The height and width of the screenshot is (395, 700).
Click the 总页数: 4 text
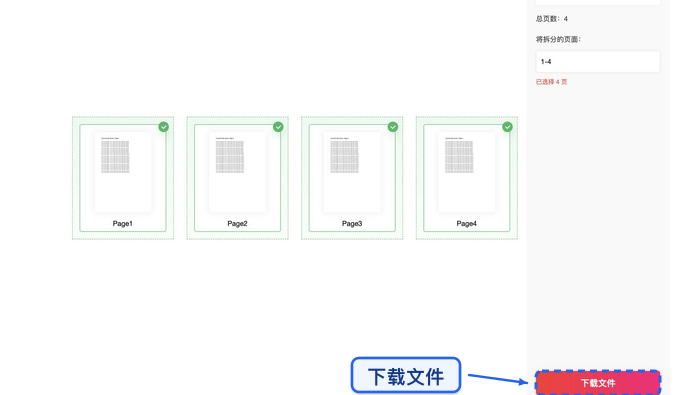coord(552,19)
